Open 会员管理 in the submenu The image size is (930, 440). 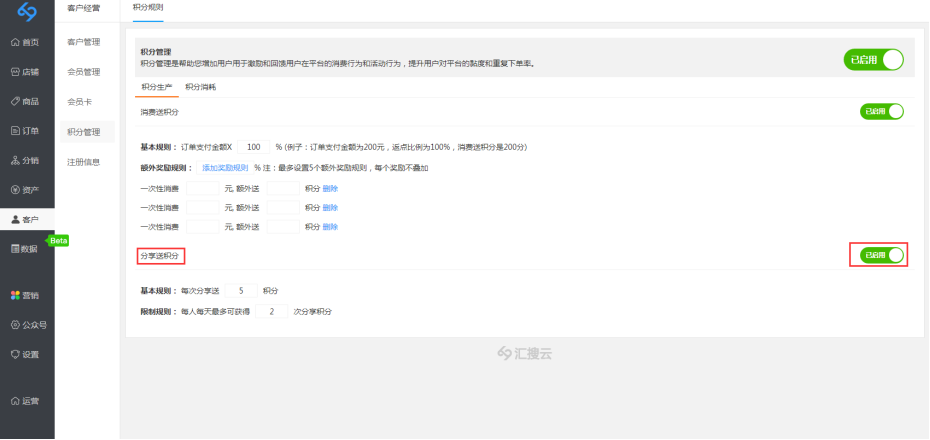click(84, 72)
